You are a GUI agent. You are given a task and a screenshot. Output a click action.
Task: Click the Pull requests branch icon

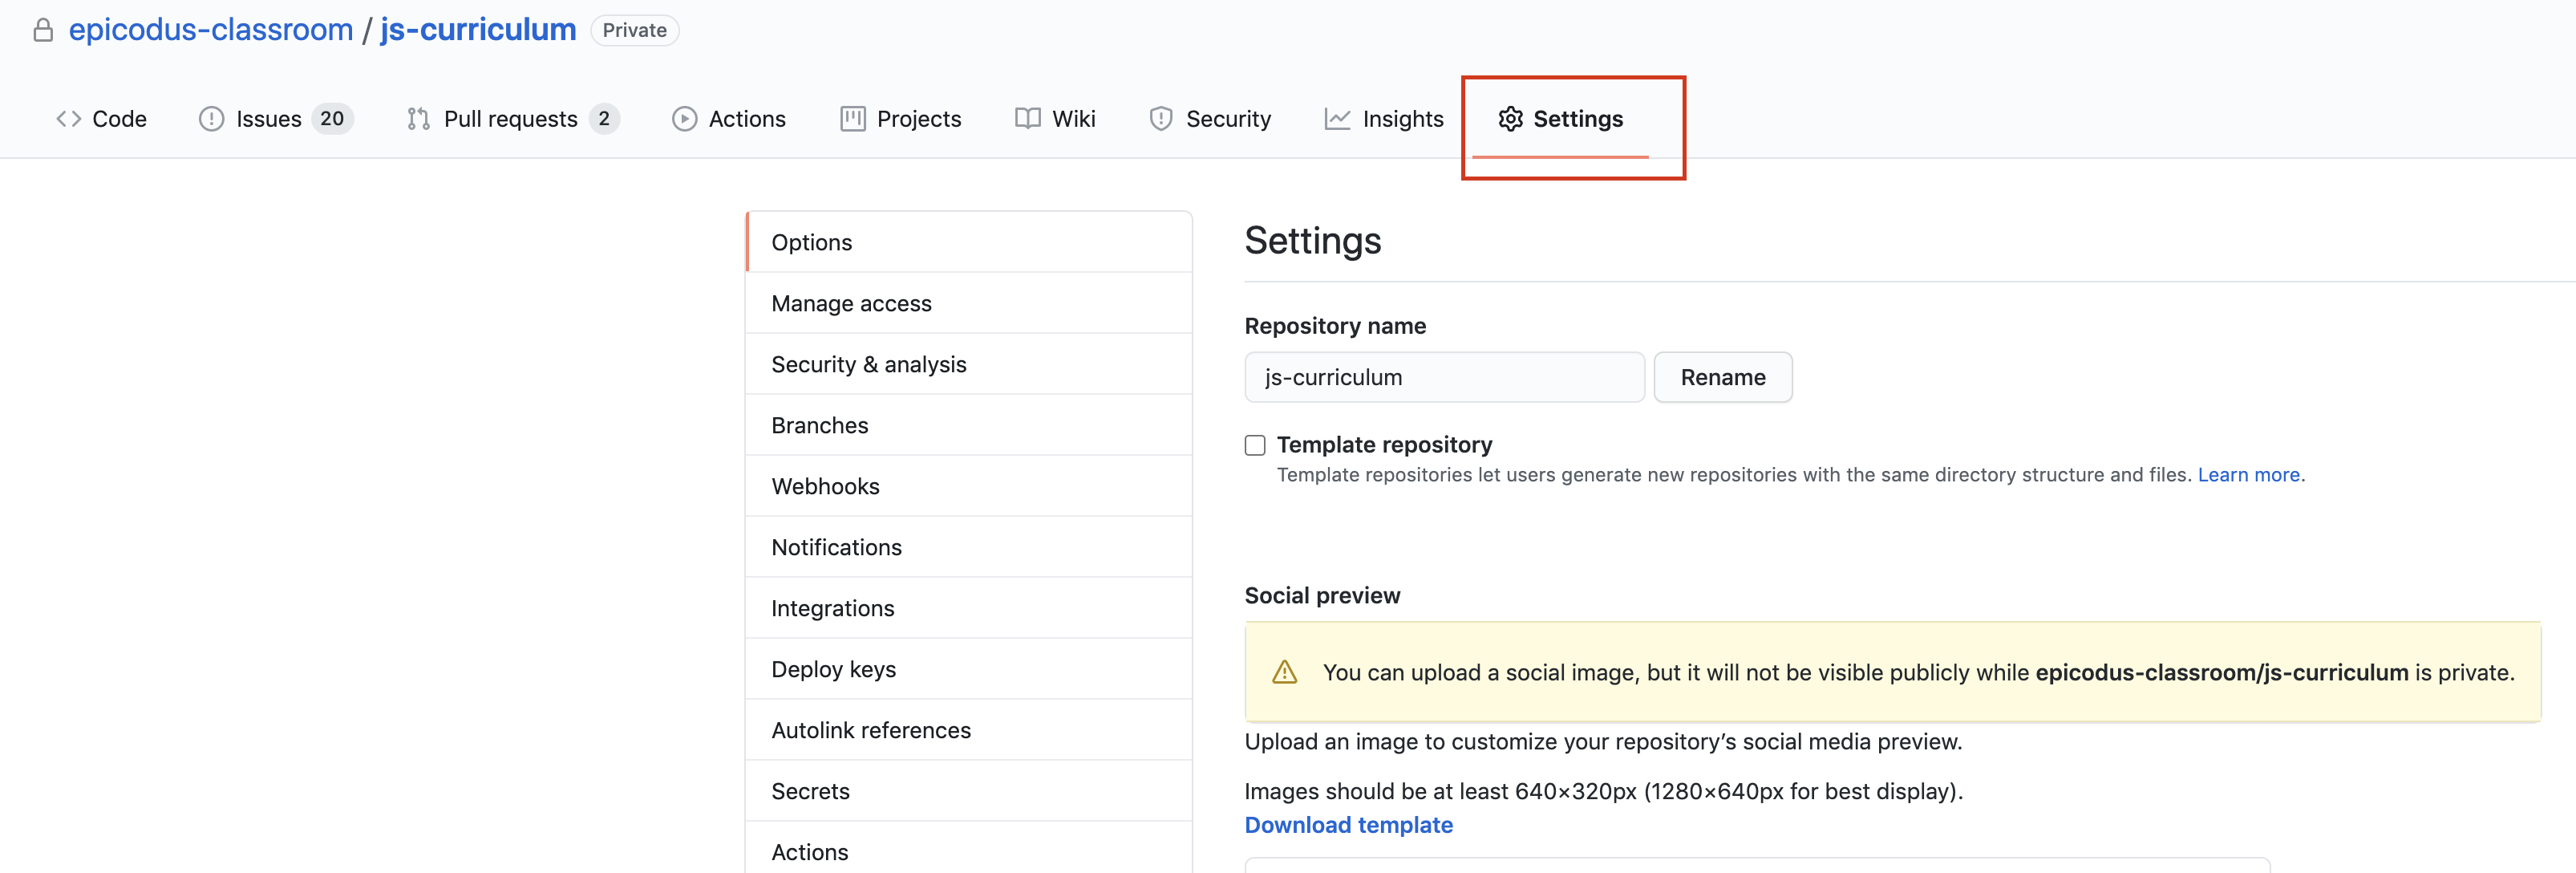(x=418, y=119)
